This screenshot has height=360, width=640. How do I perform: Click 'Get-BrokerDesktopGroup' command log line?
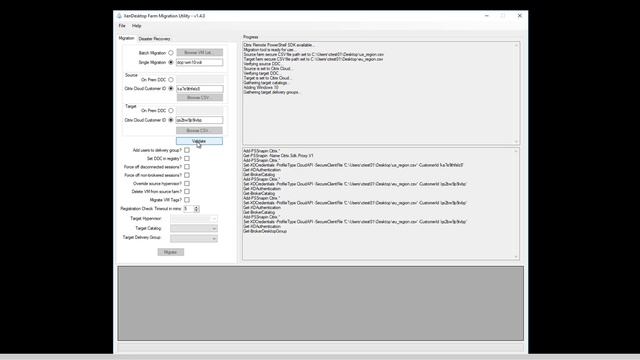coord(265,231)
